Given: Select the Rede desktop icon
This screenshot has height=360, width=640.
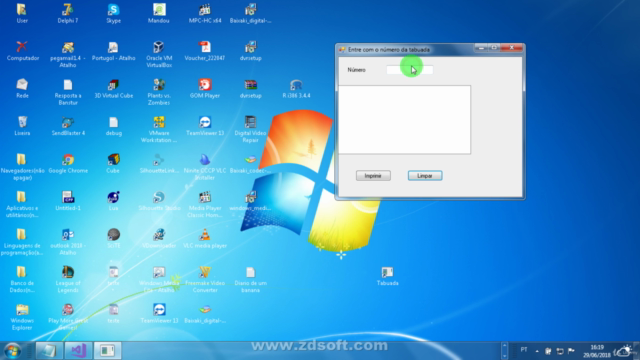Looking at the screenshot, I should [22, 88].
